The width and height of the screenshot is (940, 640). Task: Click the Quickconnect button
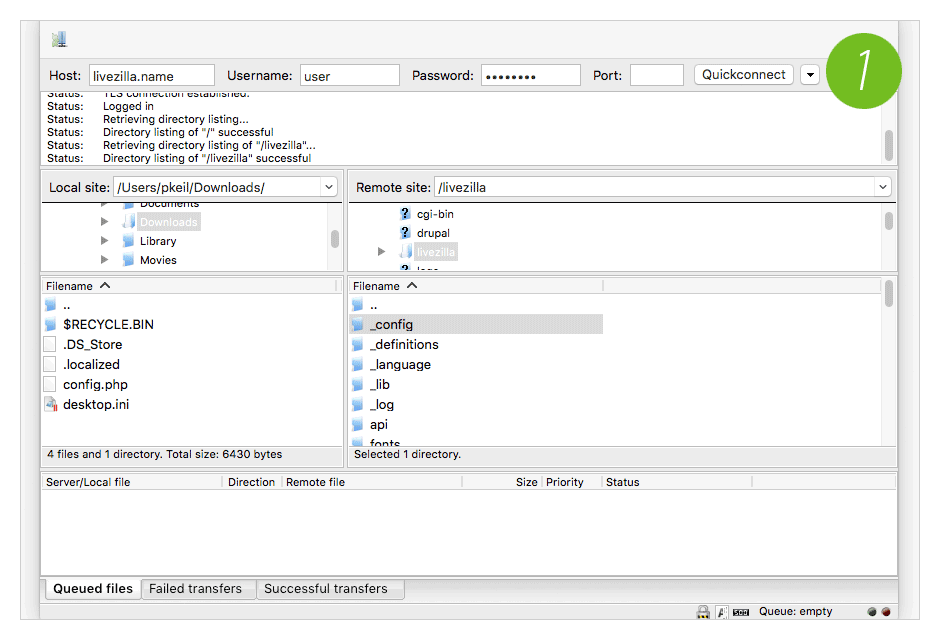743,74
